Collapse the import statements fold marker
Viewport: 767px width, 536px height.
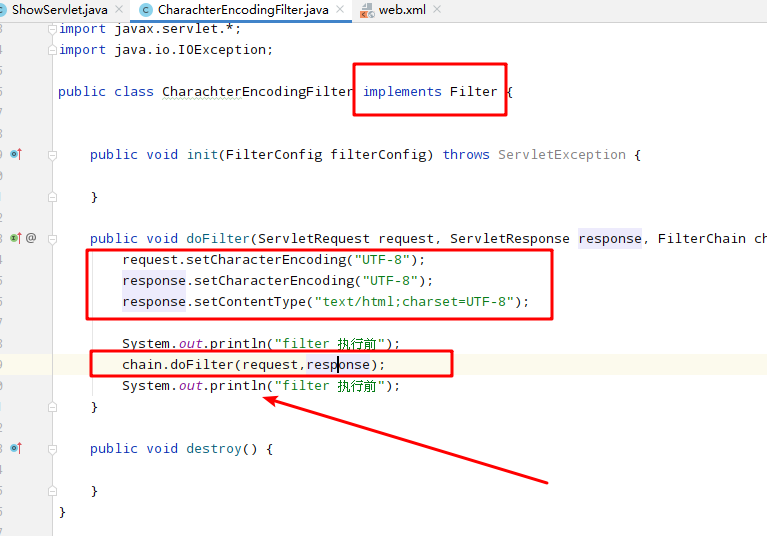click(x=52, y=29)
